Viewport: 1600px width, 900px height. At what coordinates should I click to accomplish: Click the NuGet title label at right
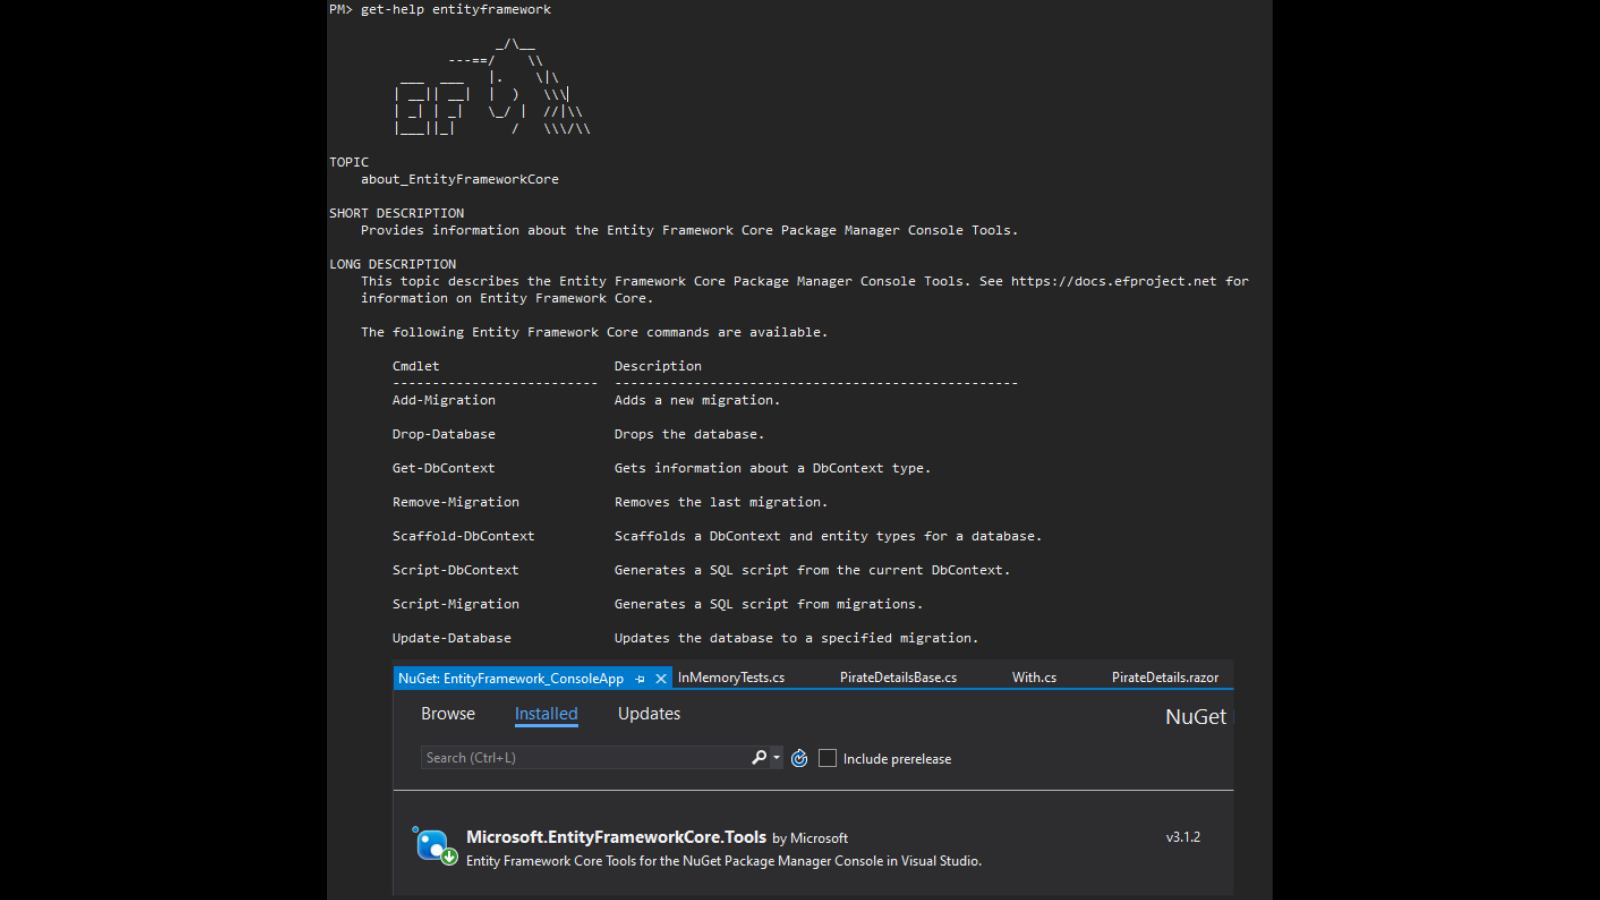(1196, 717)
